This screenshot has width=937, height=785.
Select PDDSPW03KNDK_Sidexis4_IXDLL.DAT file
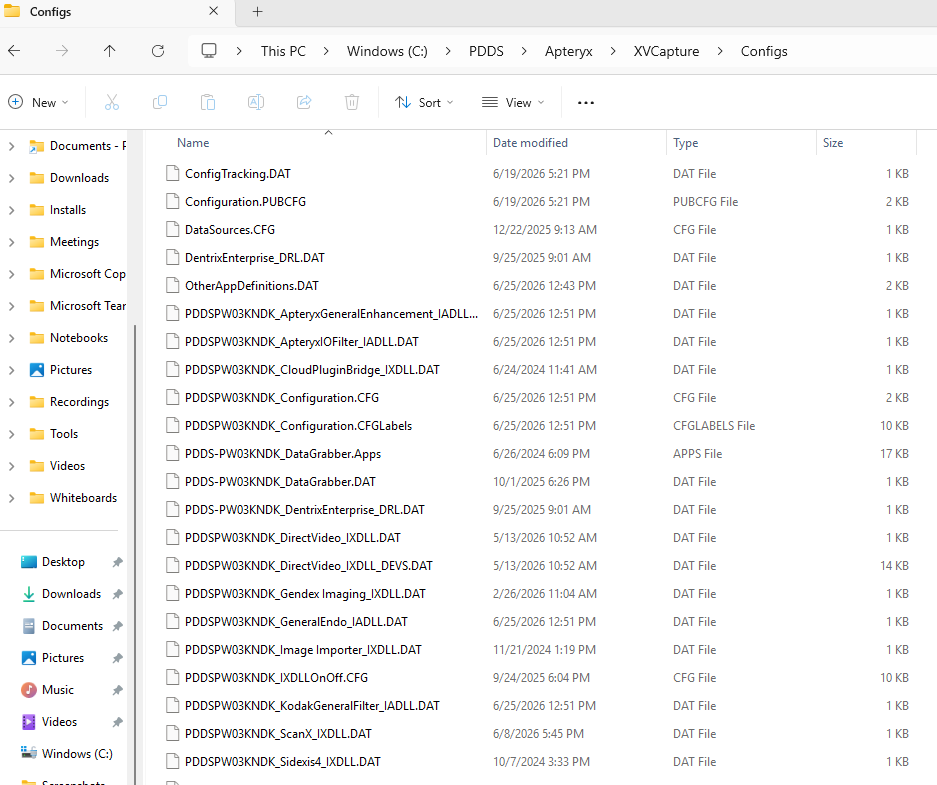point(283,762)
